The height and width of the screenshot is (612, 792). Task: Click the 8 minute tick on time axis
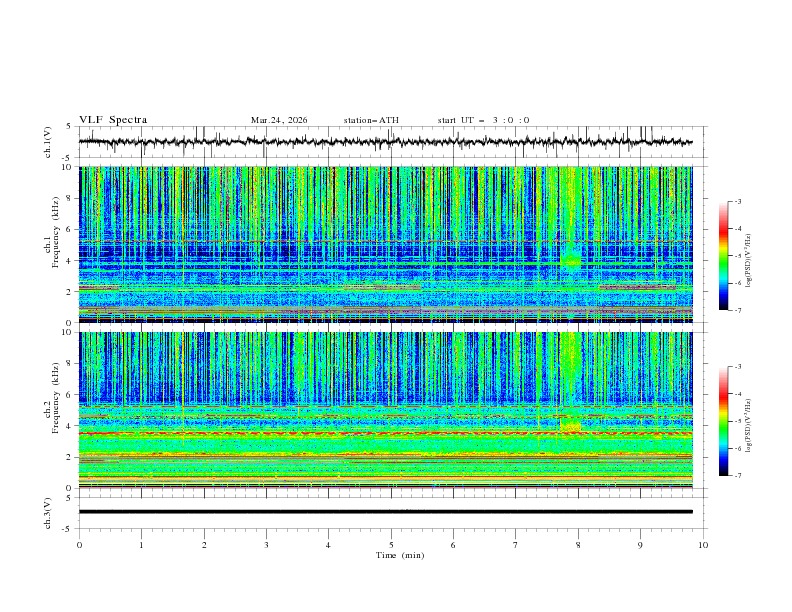tap(578, 545)
